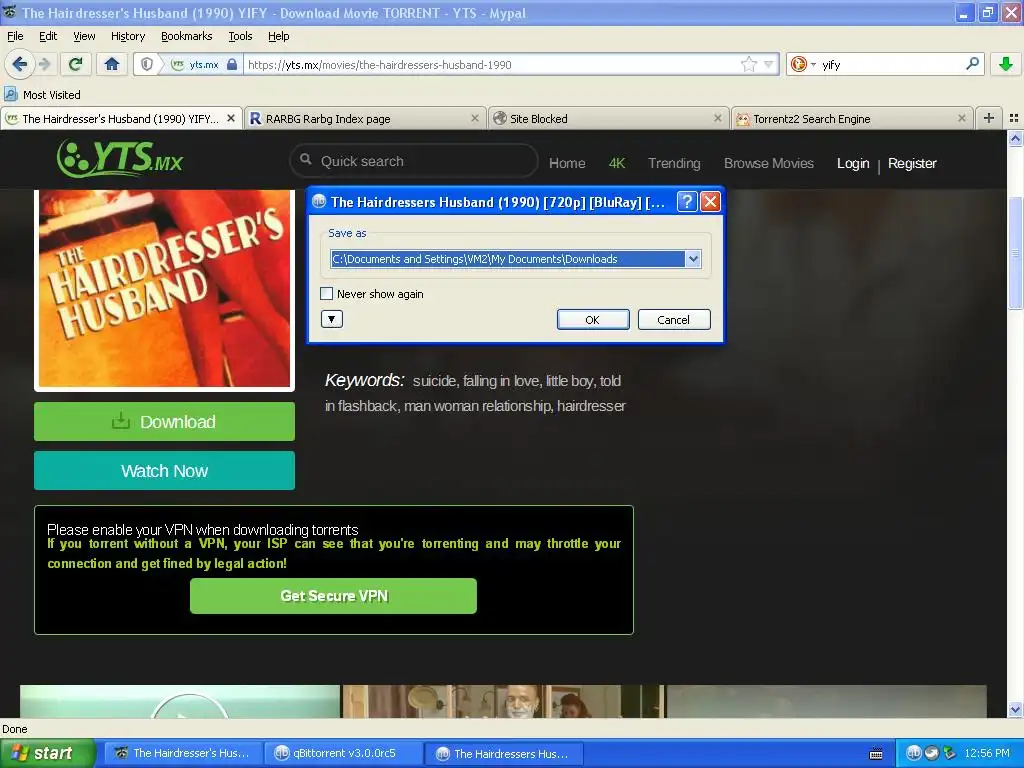This screenshot has height=768, width=1024.
Task: Click the hairdresser keyword link
Action: click(x=591, y=406)
